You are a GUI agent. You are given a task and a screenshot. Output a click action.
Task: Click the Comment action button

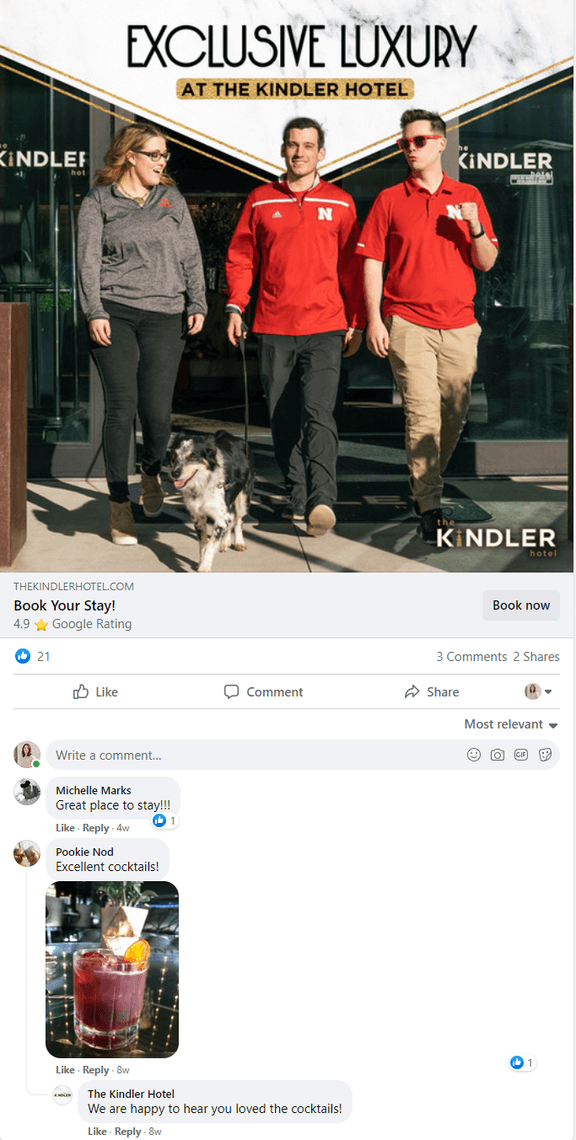coord(263,691)
